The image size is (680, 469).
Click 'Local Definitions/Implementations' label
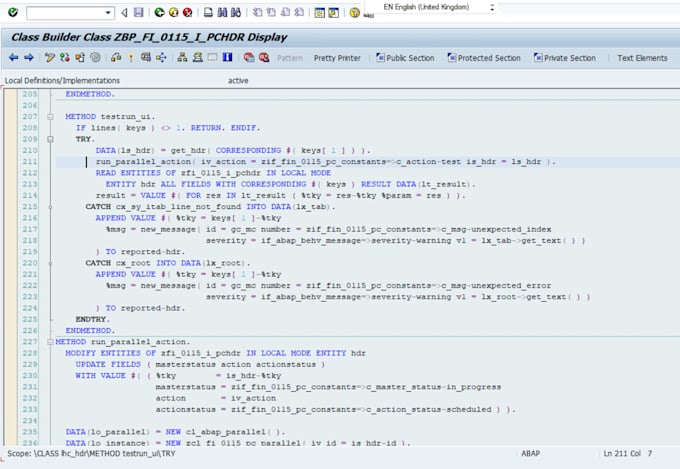(x=62, y=81)
